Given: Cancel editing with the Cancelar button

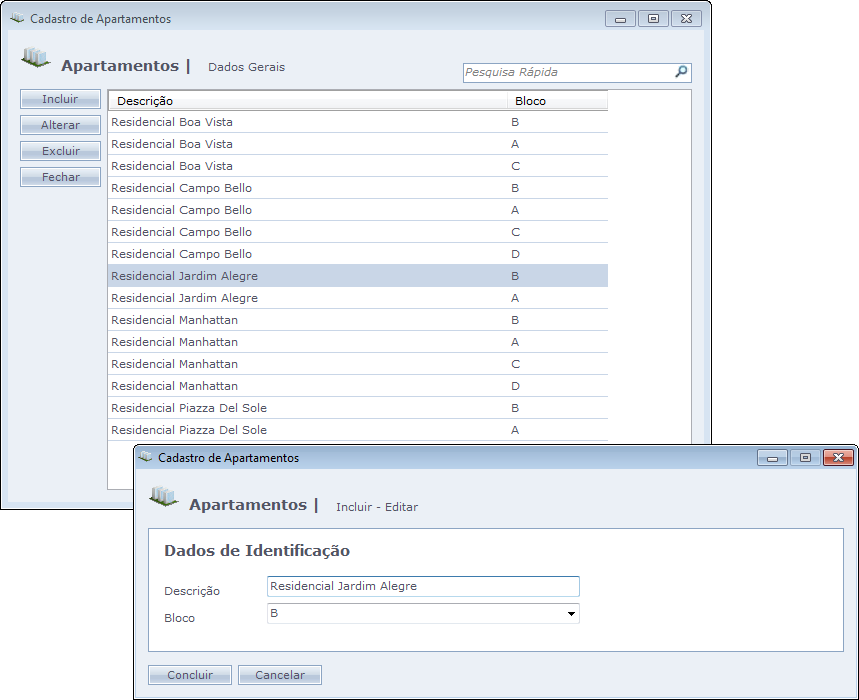Looking at the screenshot, I should click(280, 675).
